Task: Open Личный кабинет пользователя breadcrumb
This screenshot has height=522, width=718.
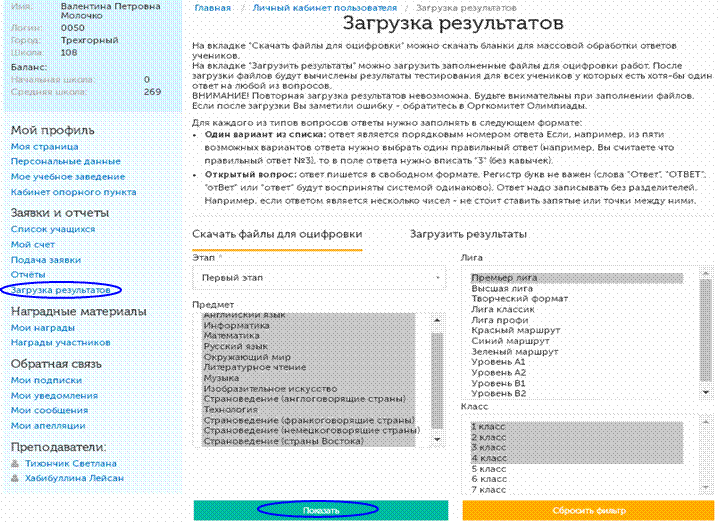Action: pos(325,8)
